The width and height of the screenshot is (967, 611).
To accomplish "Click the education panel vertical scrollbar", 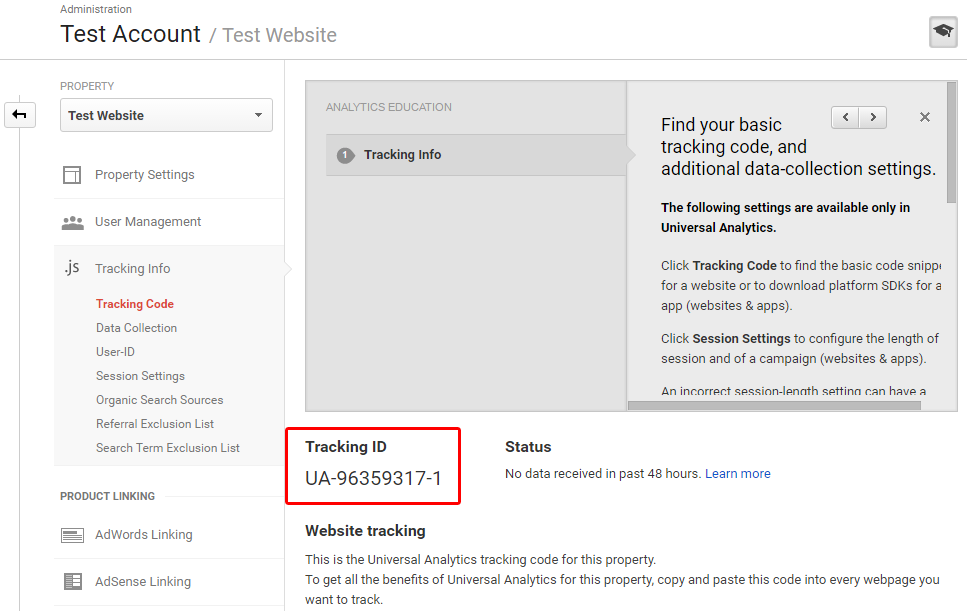I will click(952, 143).
